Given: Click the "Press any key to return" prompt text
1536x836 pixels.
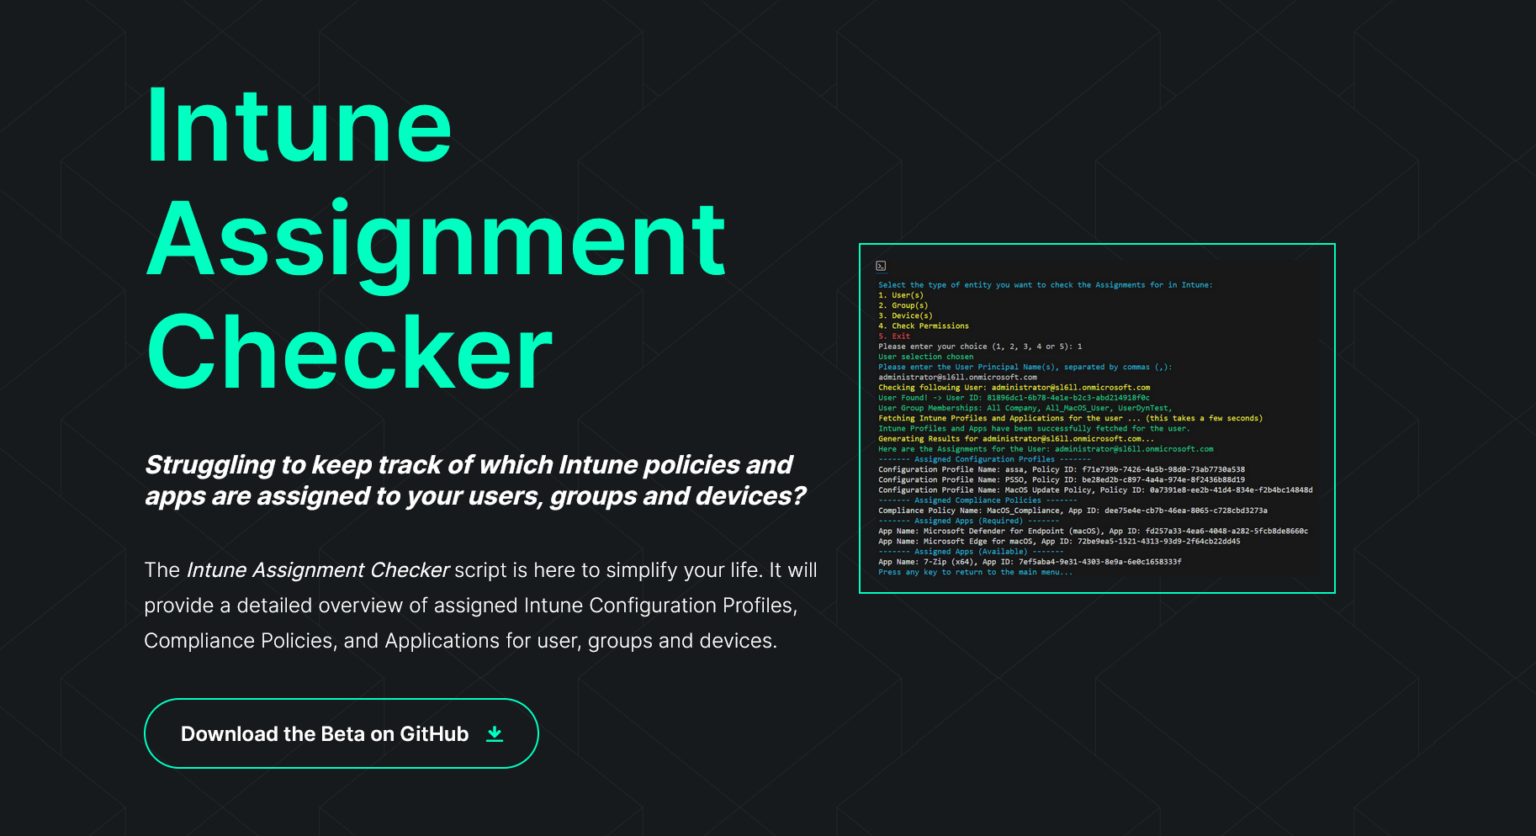Looking at the screenshot, I should (975, 572).
